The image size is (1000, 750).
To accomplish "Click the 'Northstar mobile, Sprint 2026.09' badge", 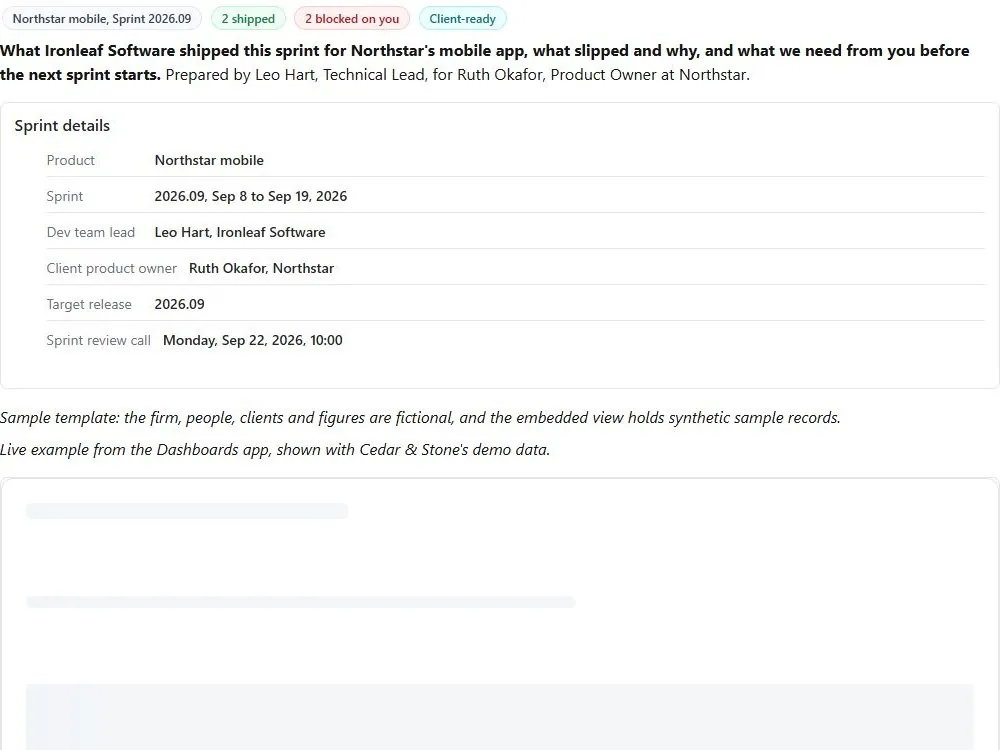I will click(102, 18).
